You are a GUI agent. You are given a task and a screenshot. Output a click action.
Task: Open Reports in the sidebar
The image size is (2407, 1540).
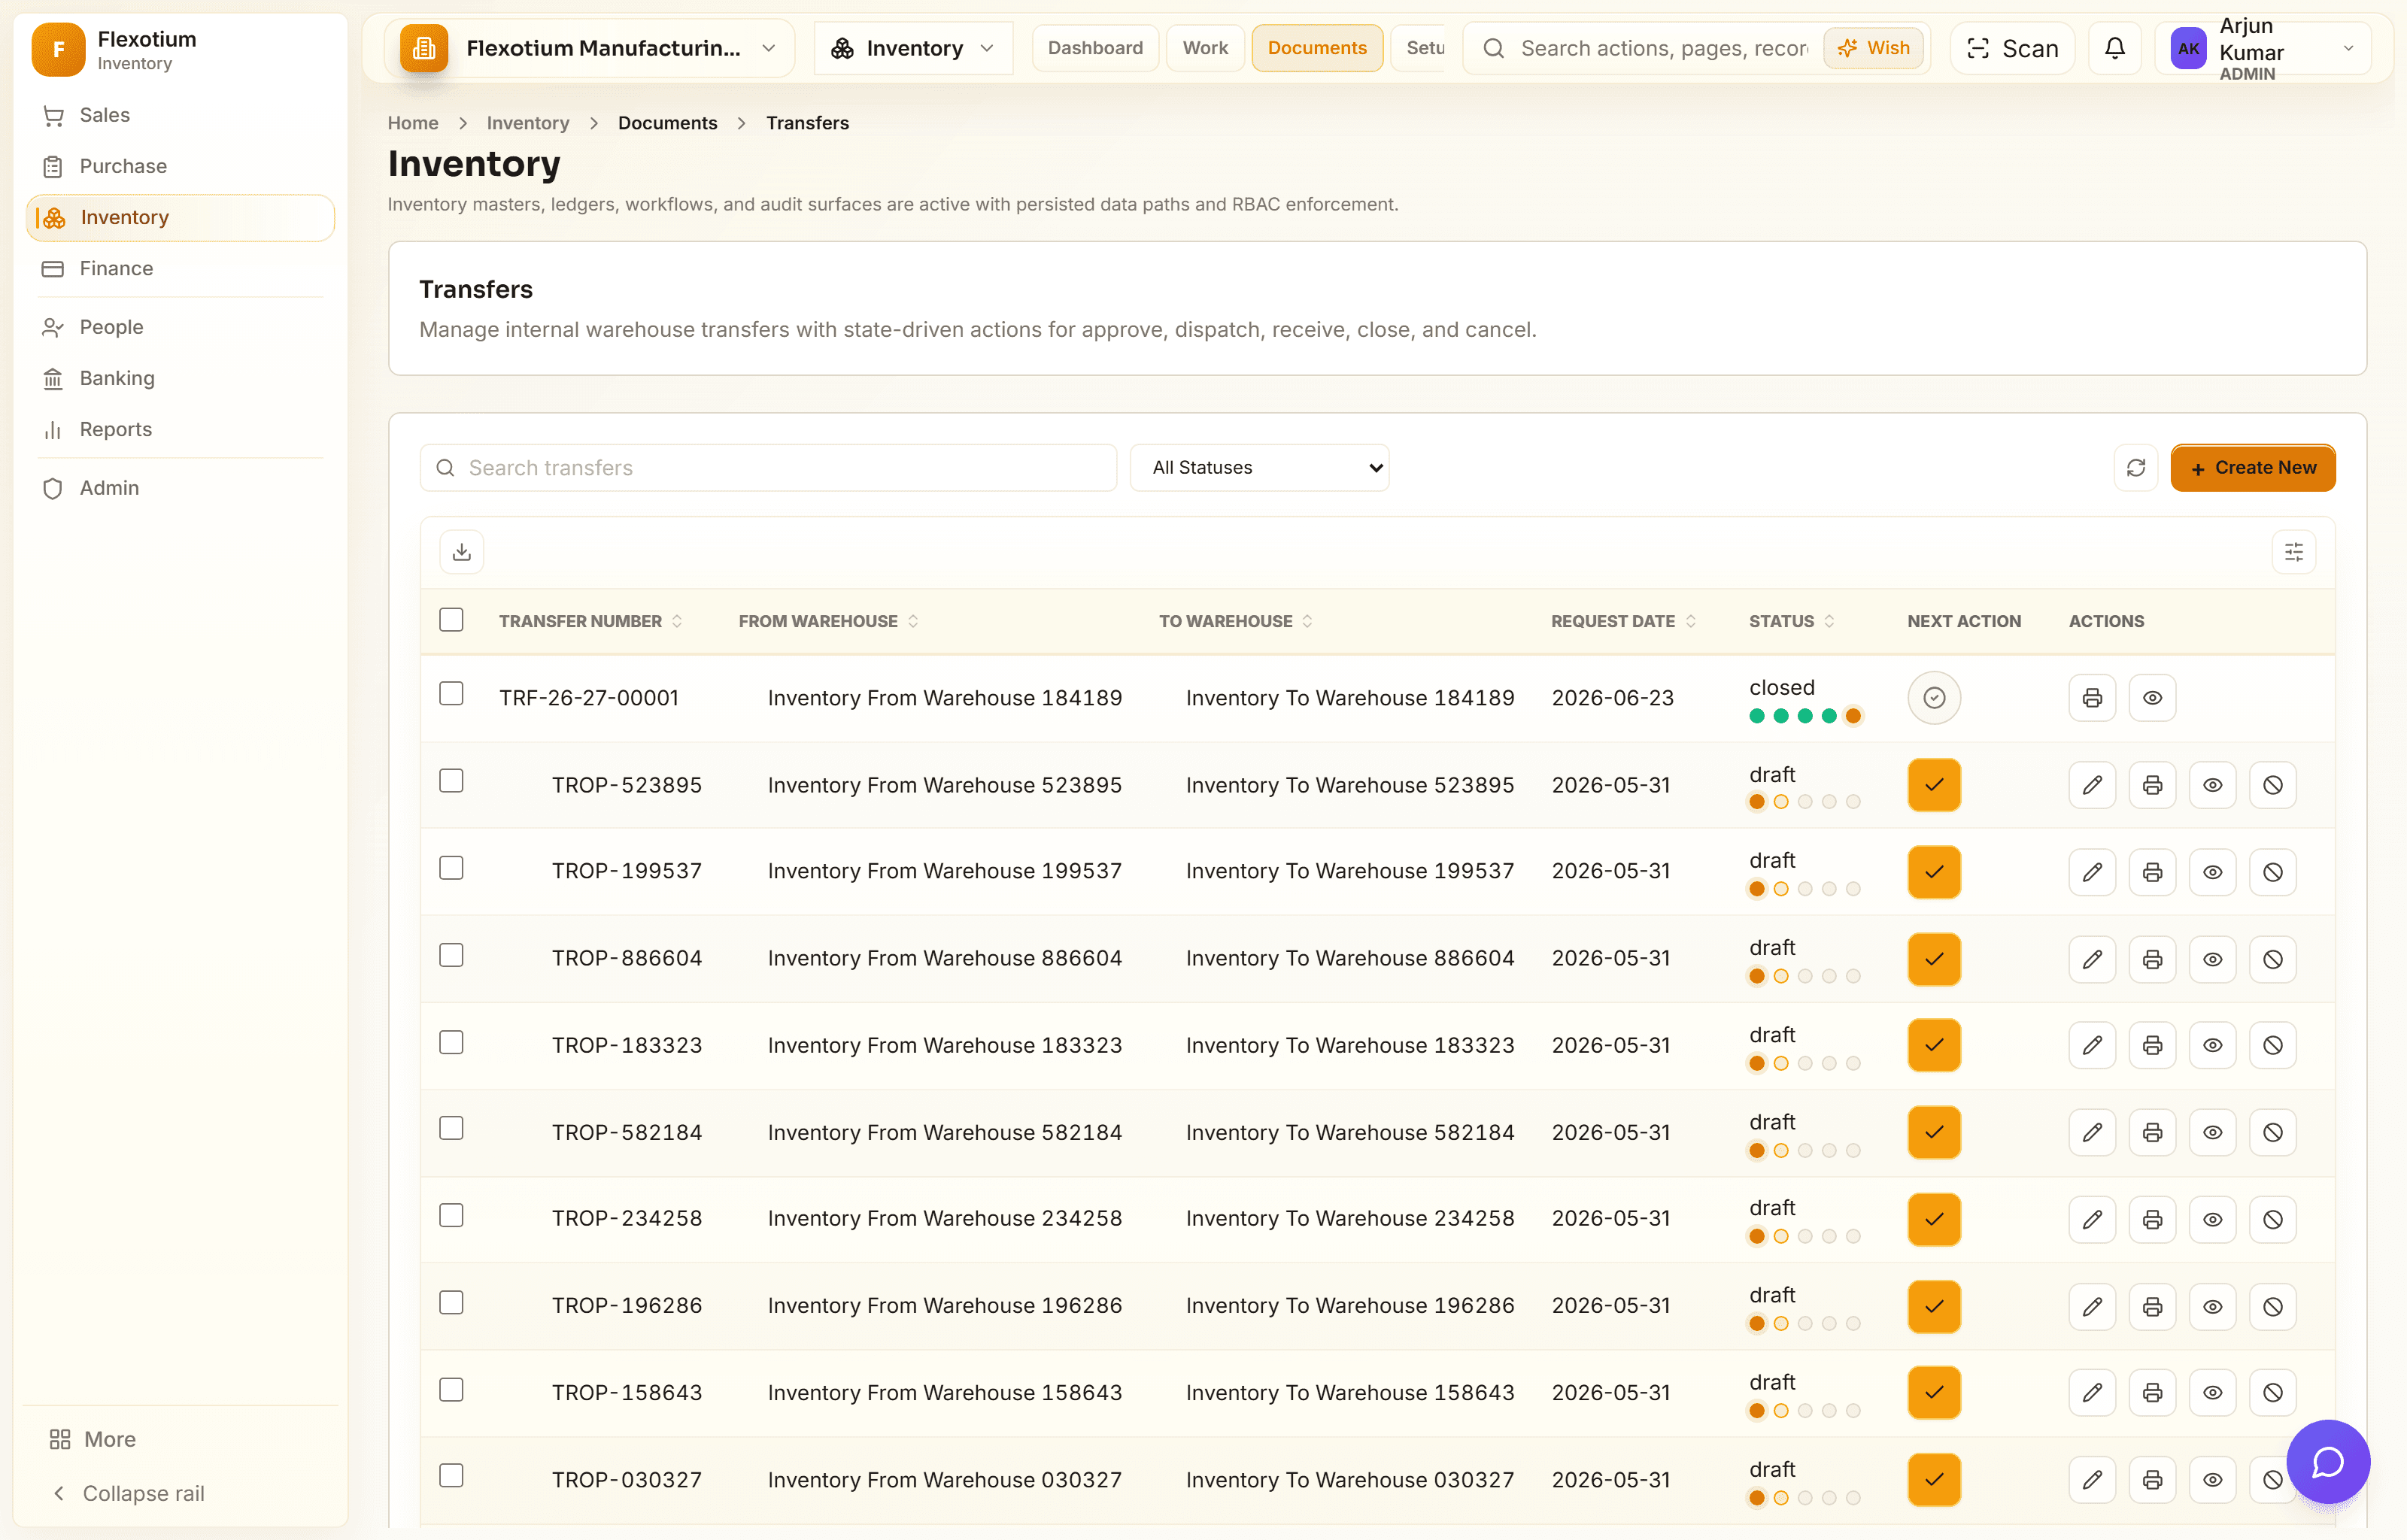point(180,429)
